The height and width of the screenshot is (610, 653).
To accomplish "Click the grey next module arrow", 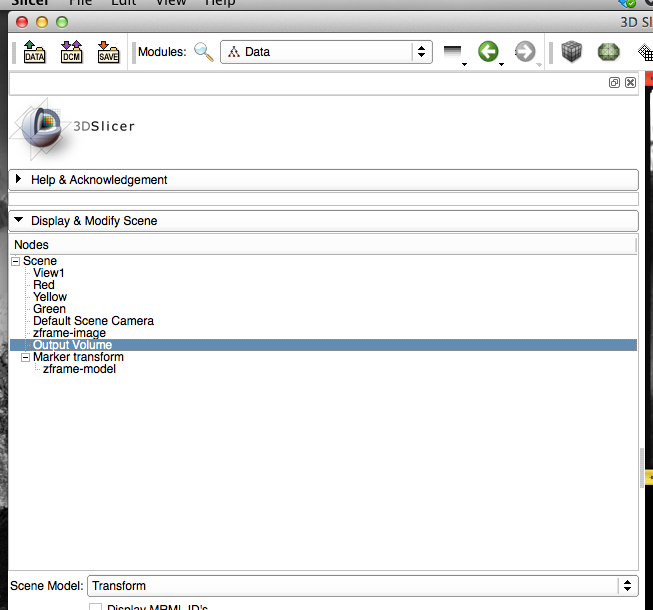I will pyautogui.click(x=525, y=52).
